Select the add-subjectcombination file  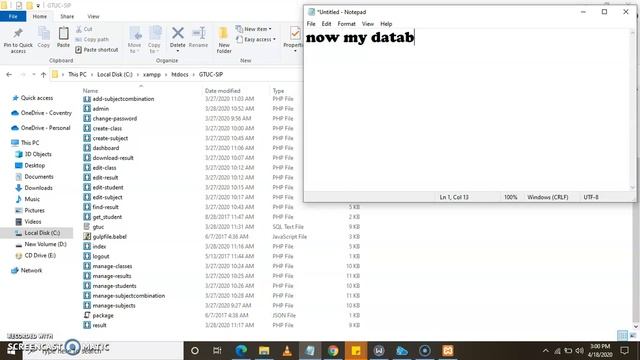pos(123,99)
